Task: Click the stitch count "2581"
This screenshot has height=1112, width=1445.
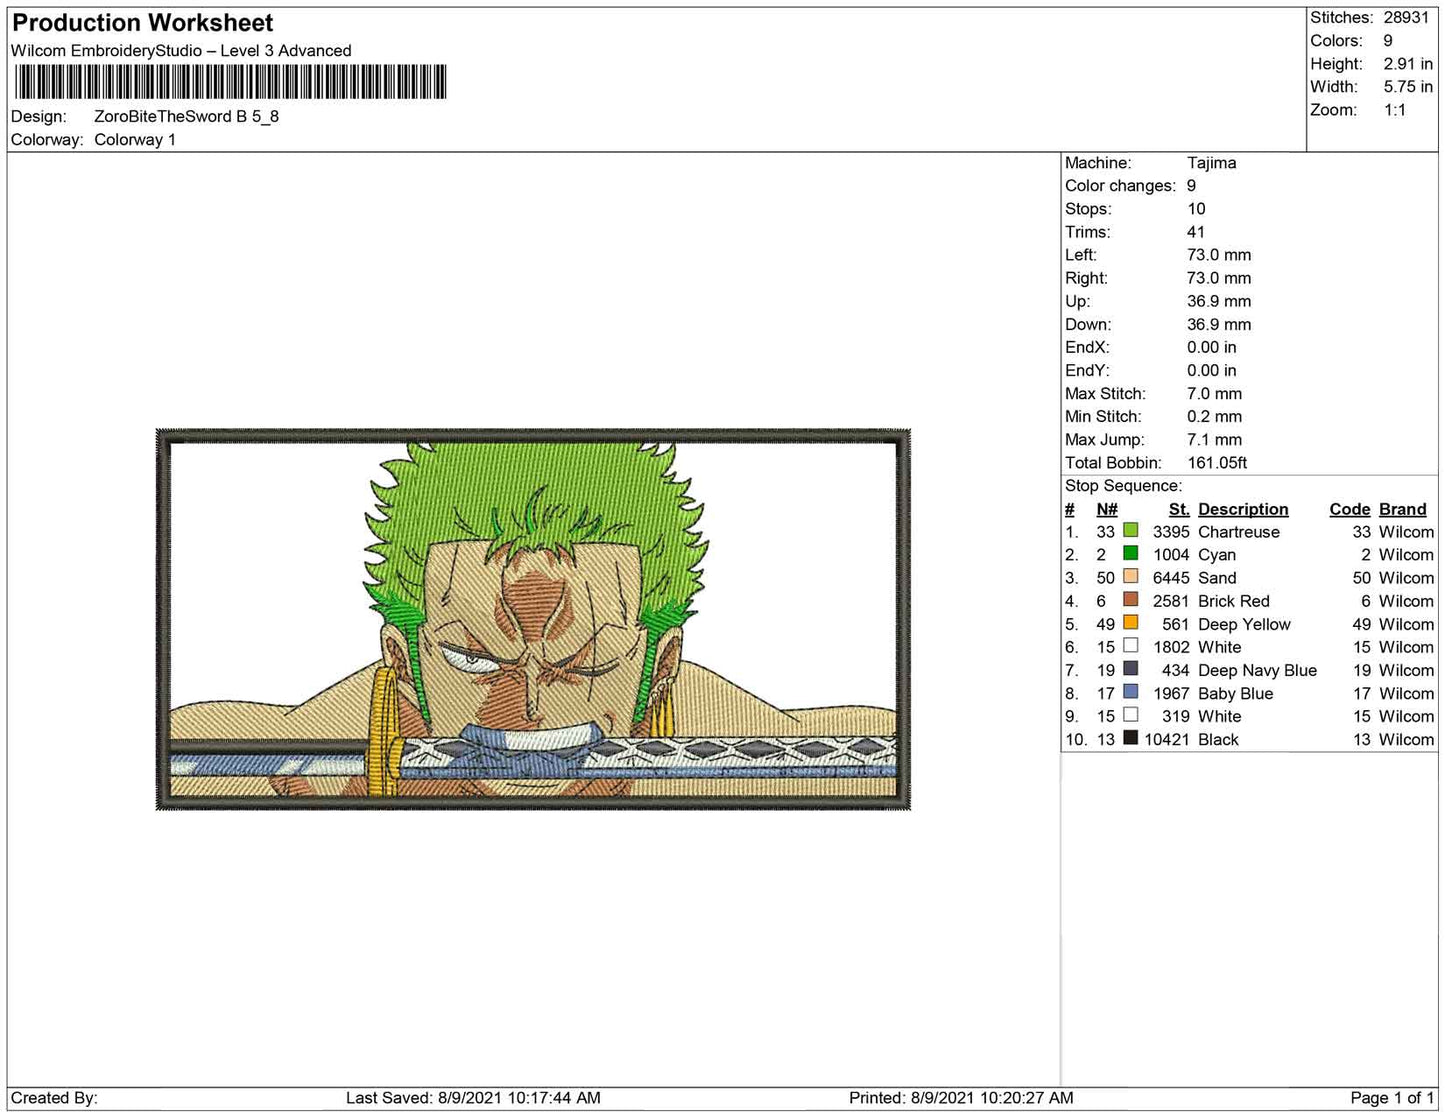Action: 1171,601
